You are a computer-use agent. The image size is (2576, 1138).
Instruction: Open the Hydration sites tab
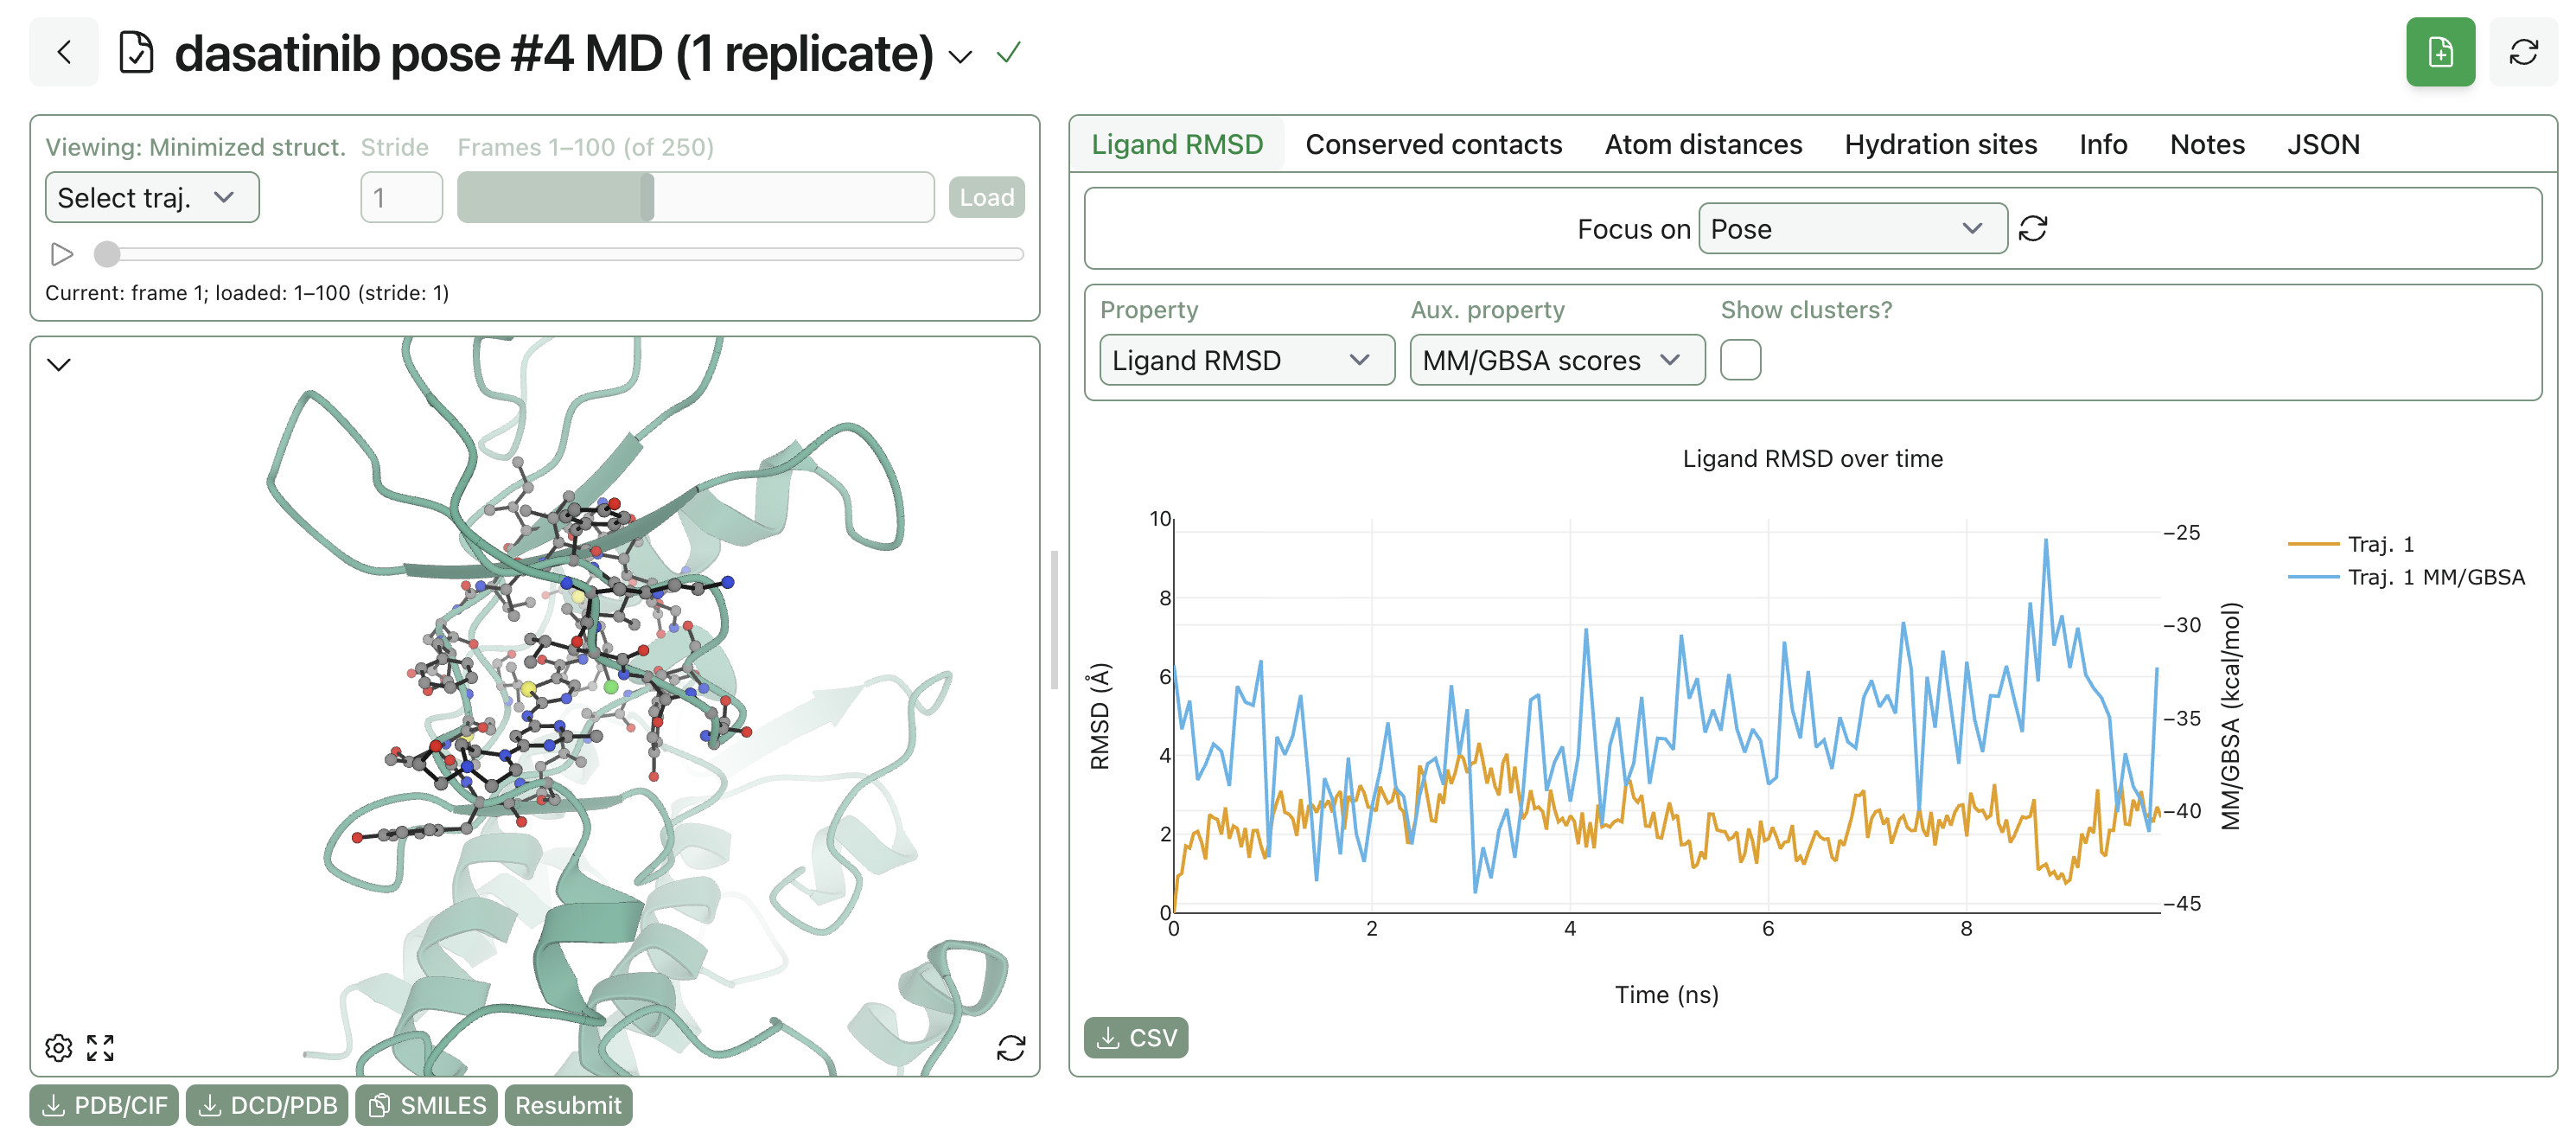[x=1940, y=144]
